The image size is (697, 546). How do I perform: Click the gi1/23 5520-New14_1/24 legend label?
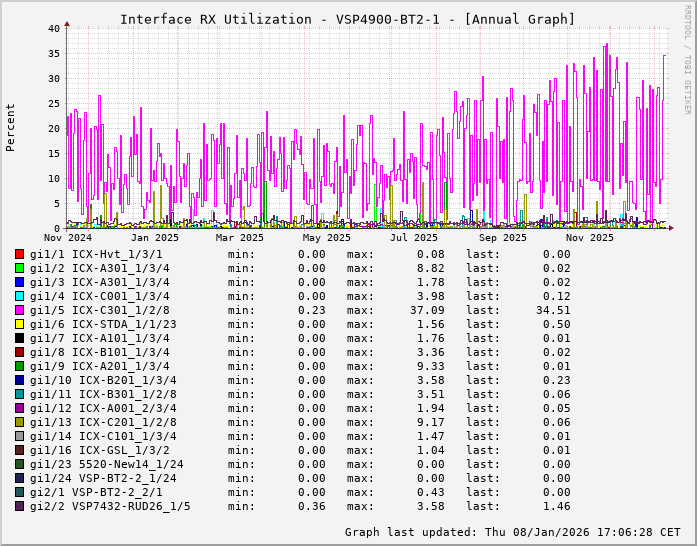click(x=106, y=464)
